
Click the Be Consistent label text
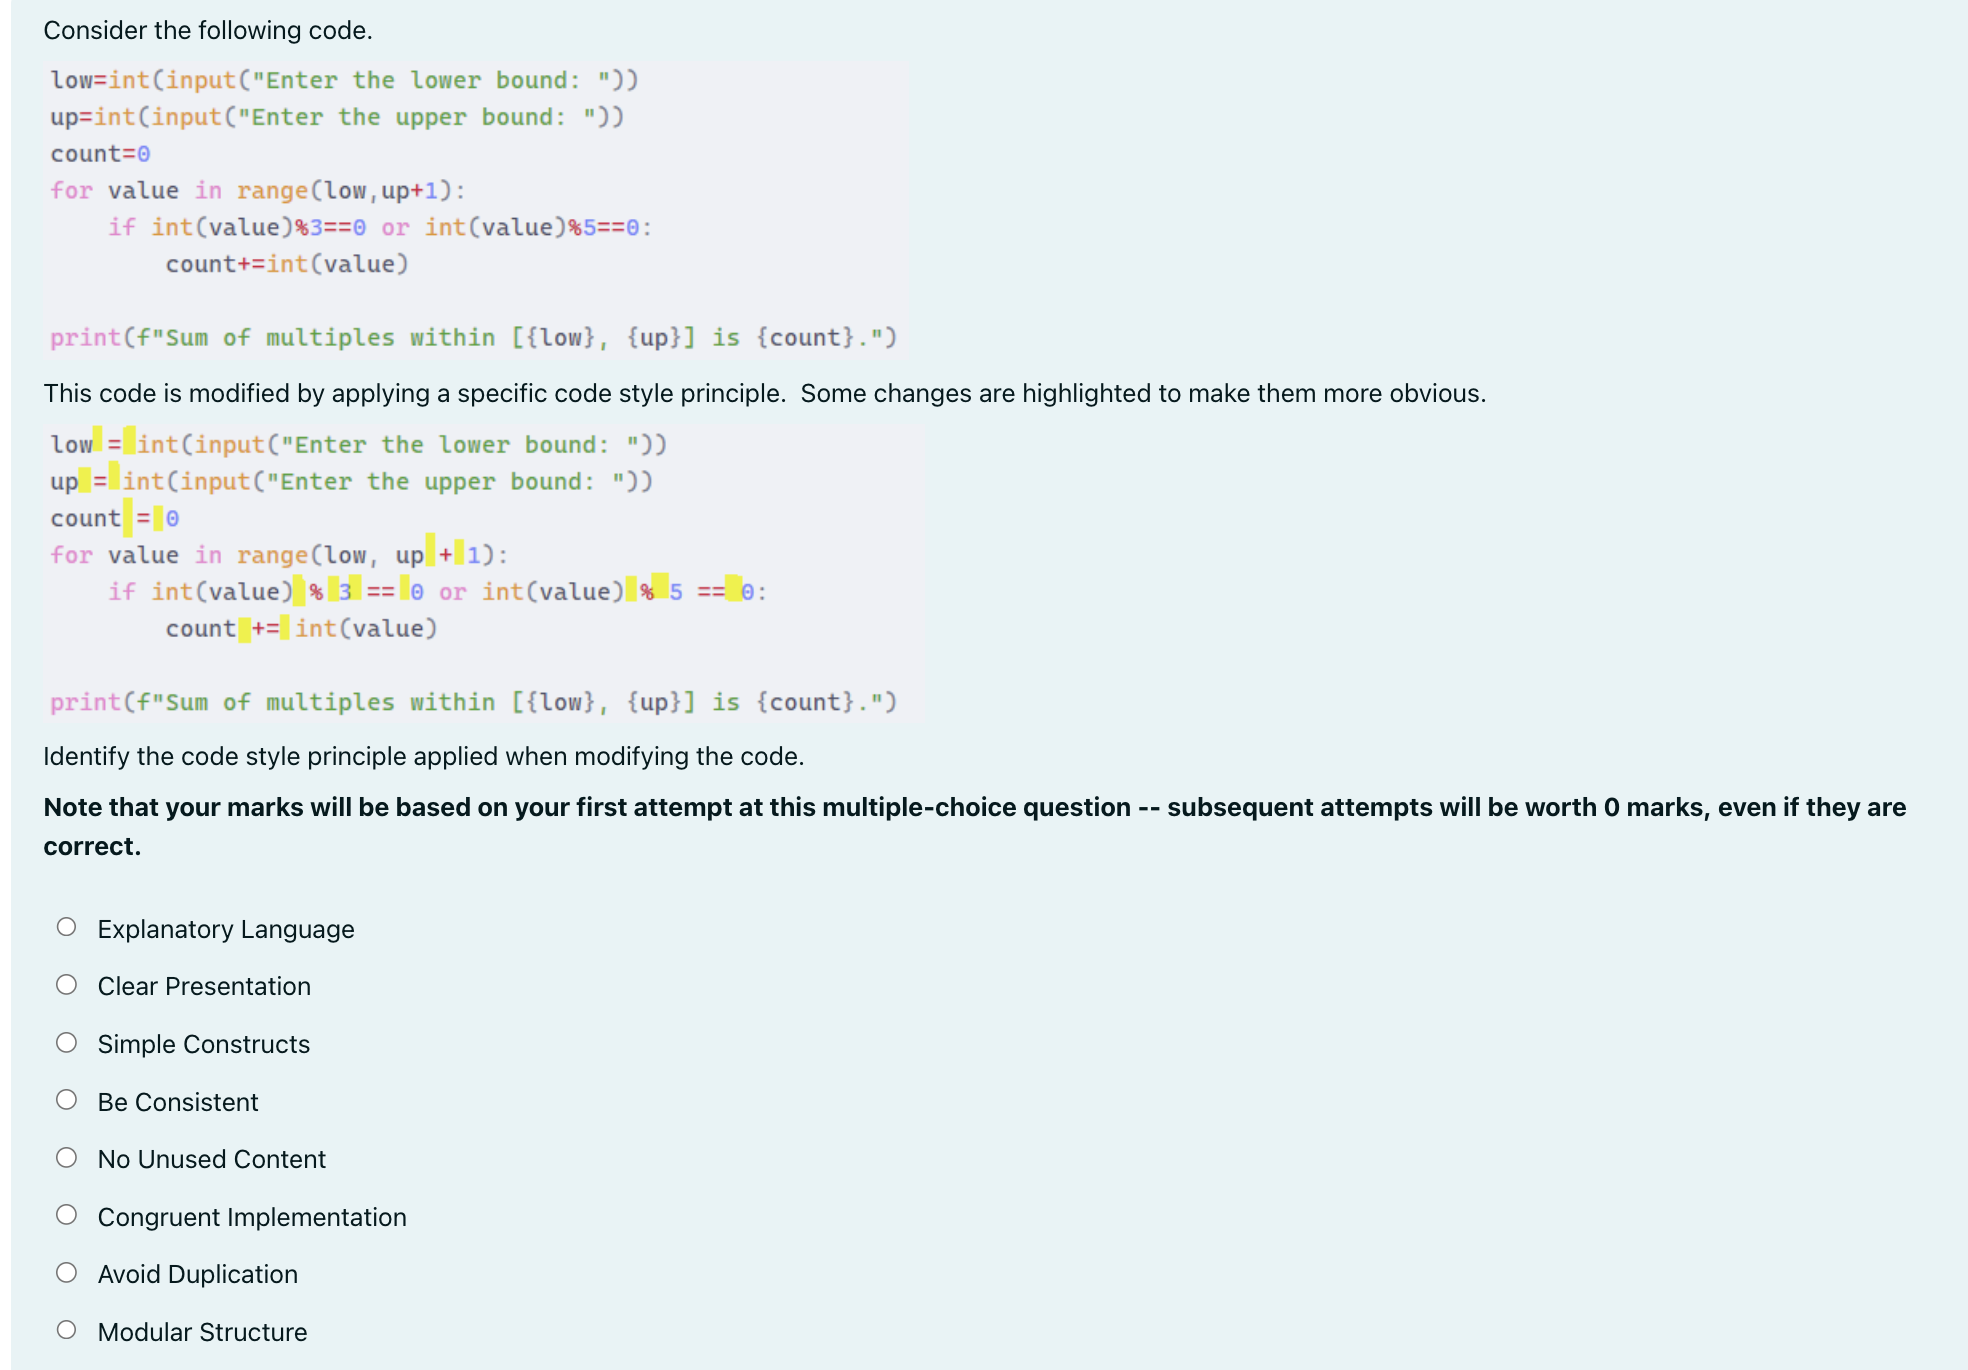tap(177, 1102)
